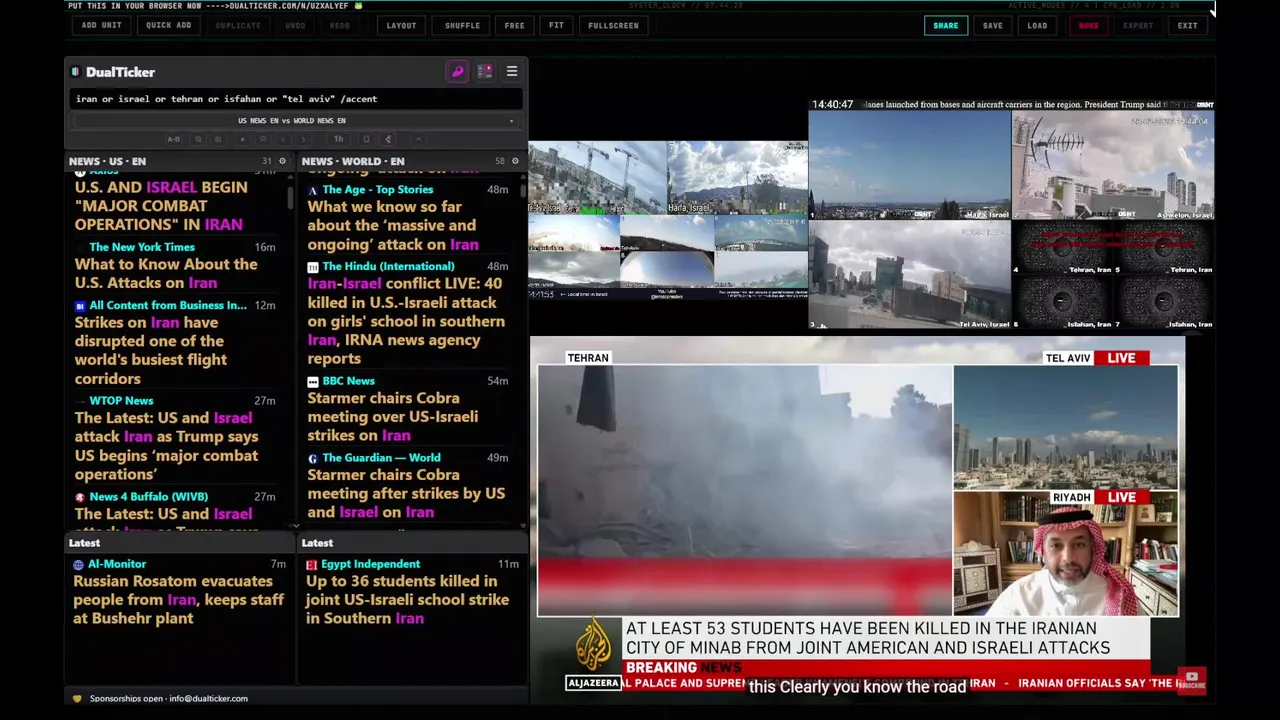Toggle the highlighted pink branch icon
1280x720 pixels.
tap(388, 139)
